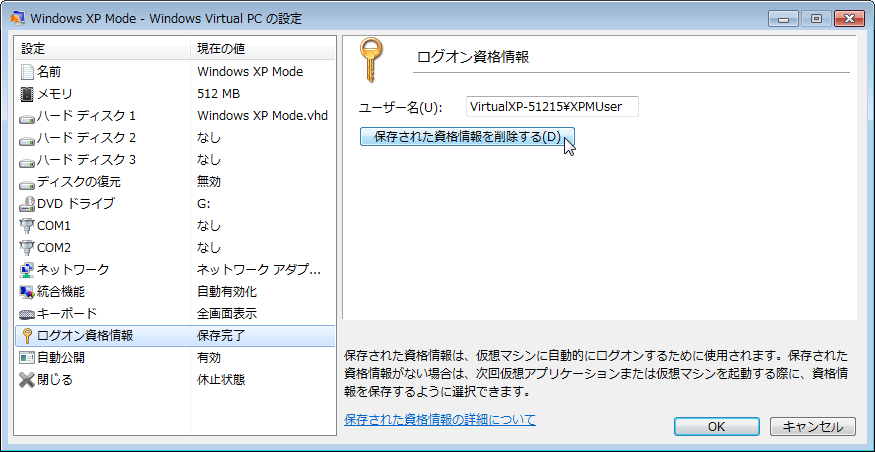875x452 pixels.
Task: Confirm settings with the OK button
Action: pos(717,427)
